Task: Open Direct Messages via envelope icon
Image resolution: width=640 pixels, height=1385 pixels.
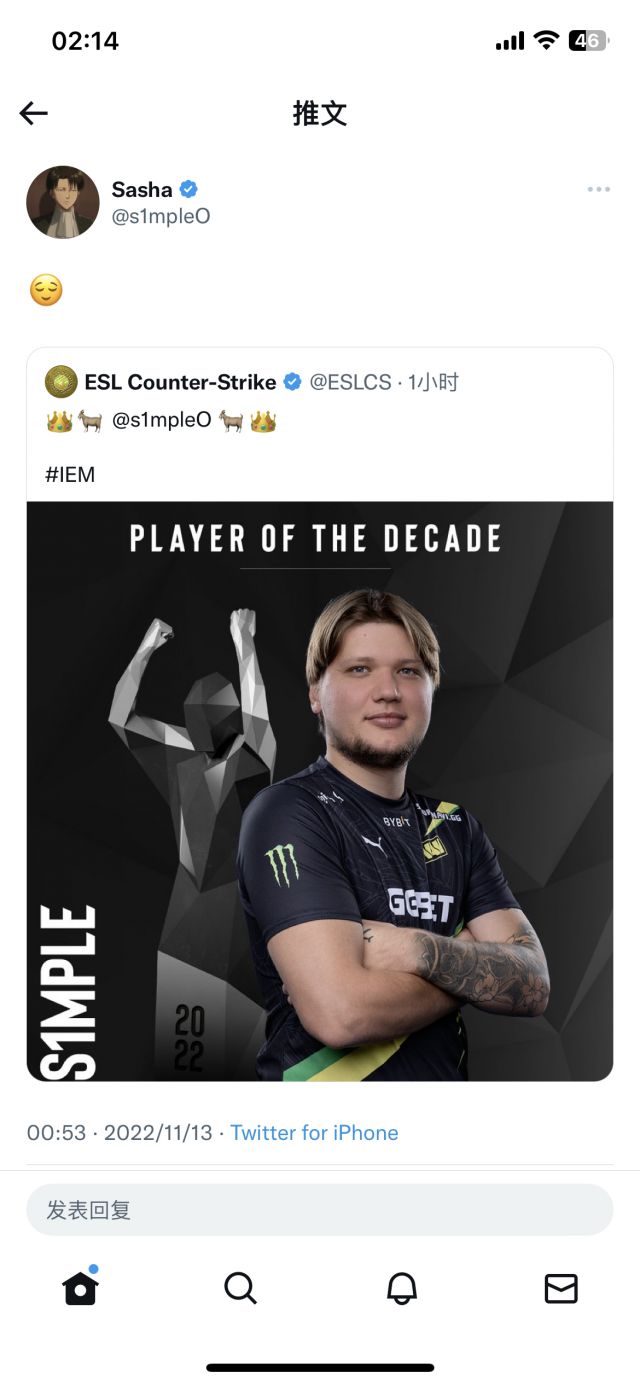Action: point(562,1288)
